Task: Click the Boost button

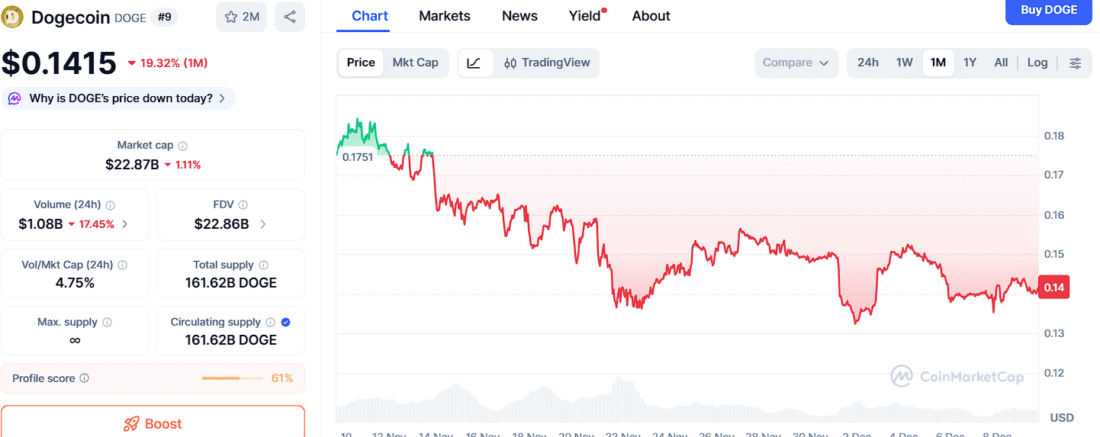Action: point(152,423)
